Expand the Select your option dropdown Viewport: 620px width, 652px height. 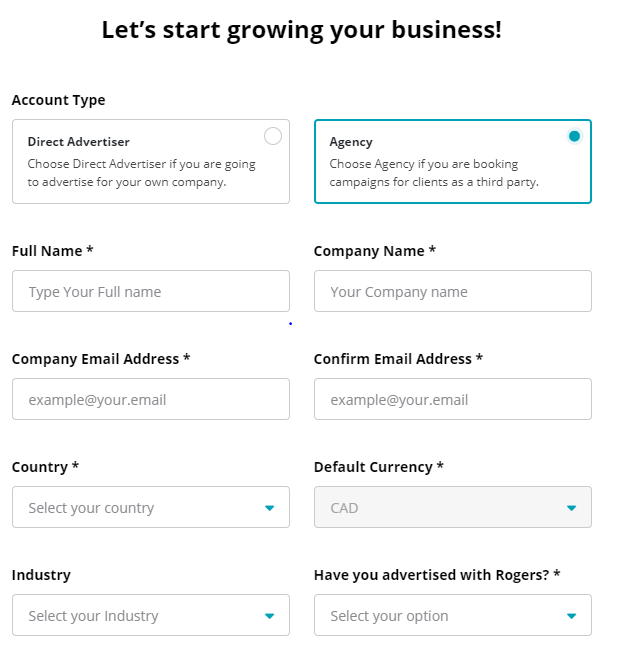tap(440, 615)
